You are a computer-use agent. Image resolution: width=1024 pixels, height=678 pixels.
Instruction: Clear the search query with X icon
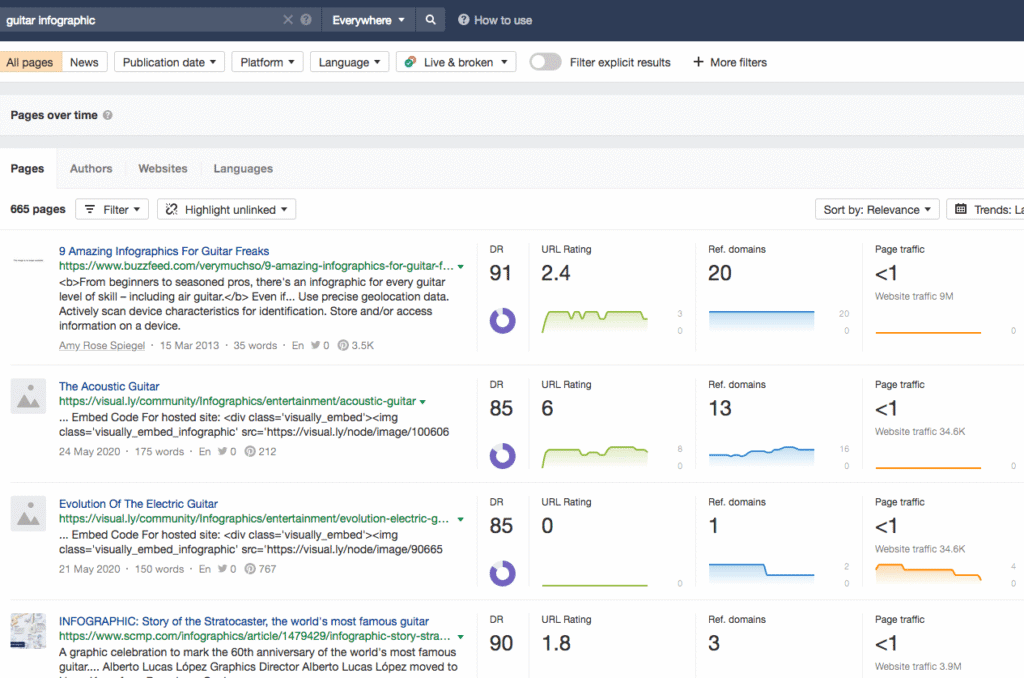(x=288, y=20)
